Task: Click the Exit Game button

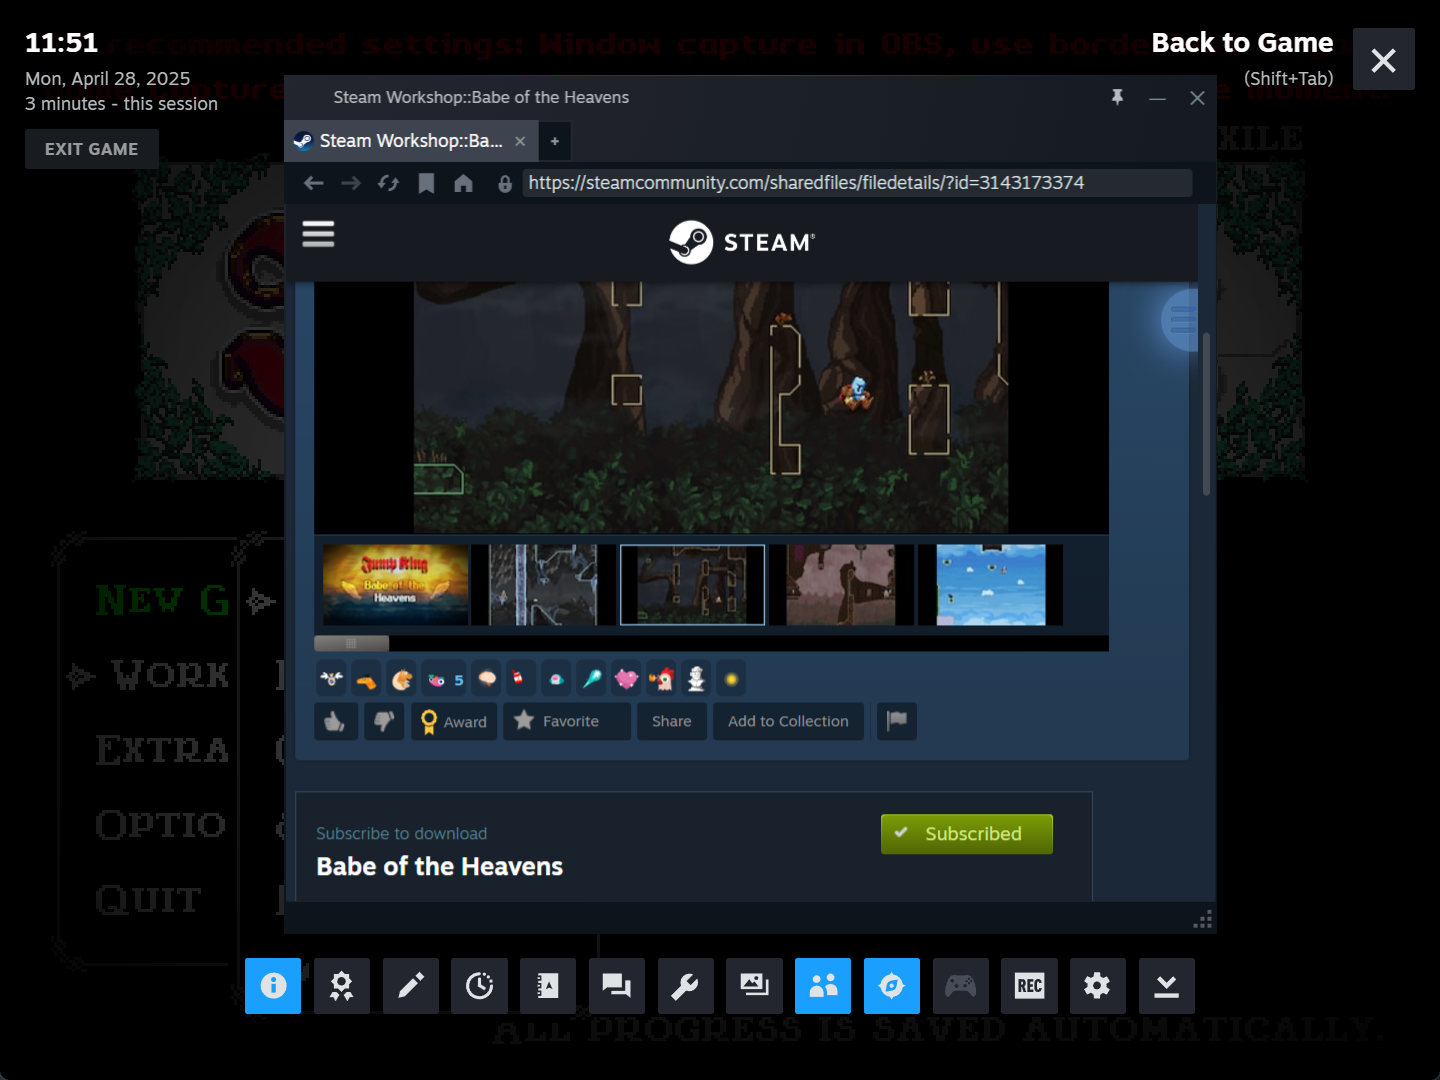Action: (x=91, y=149)
